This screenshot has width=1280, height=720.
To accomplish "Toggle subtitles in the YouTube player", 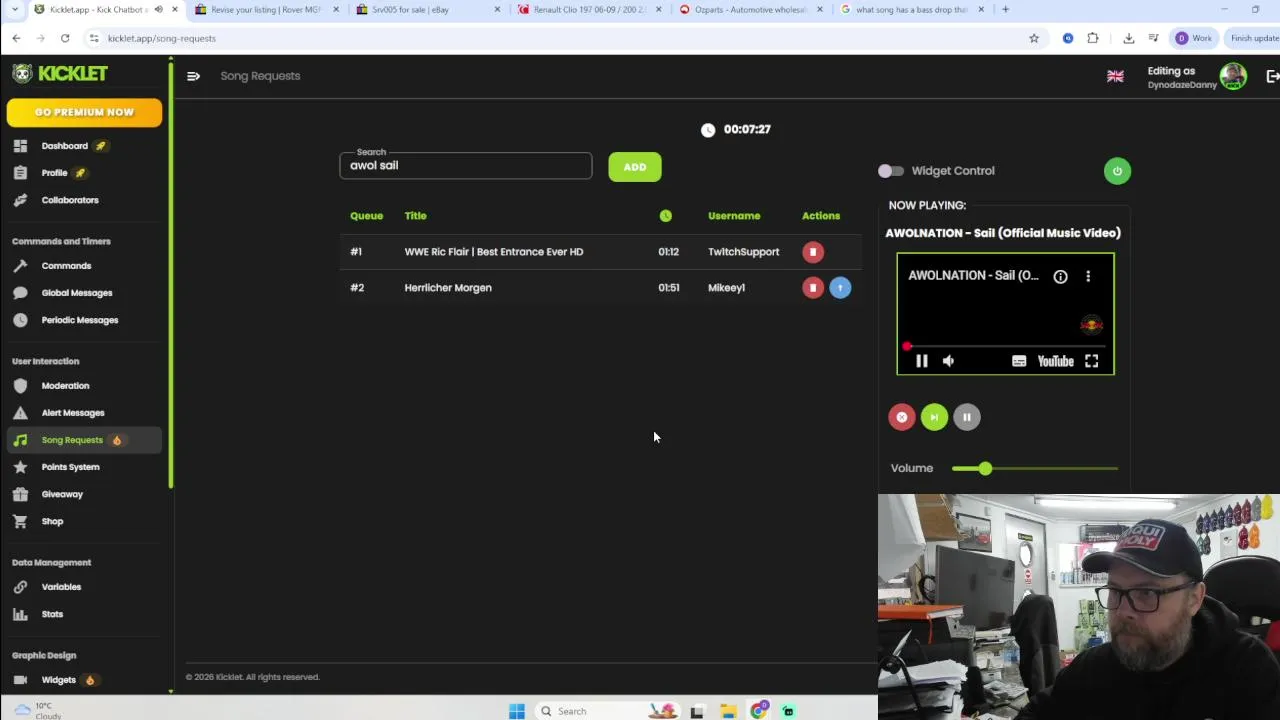I will [1019, 361].
